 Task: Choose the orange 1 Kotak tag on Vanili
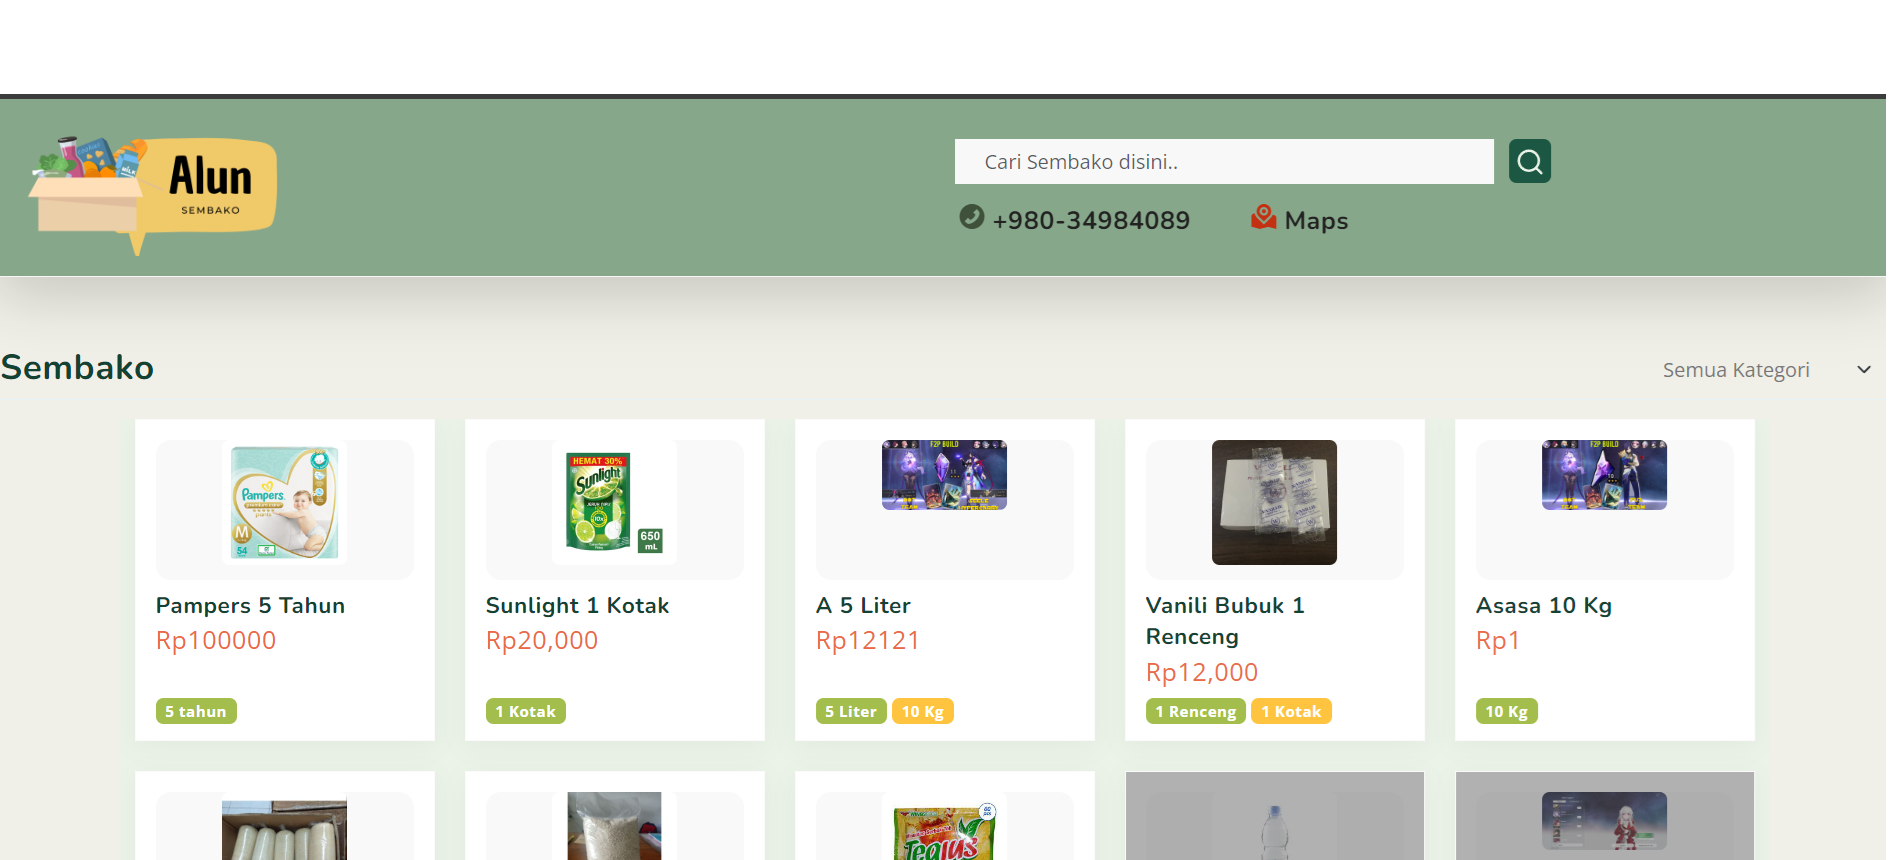click(x=1290, y=711)
